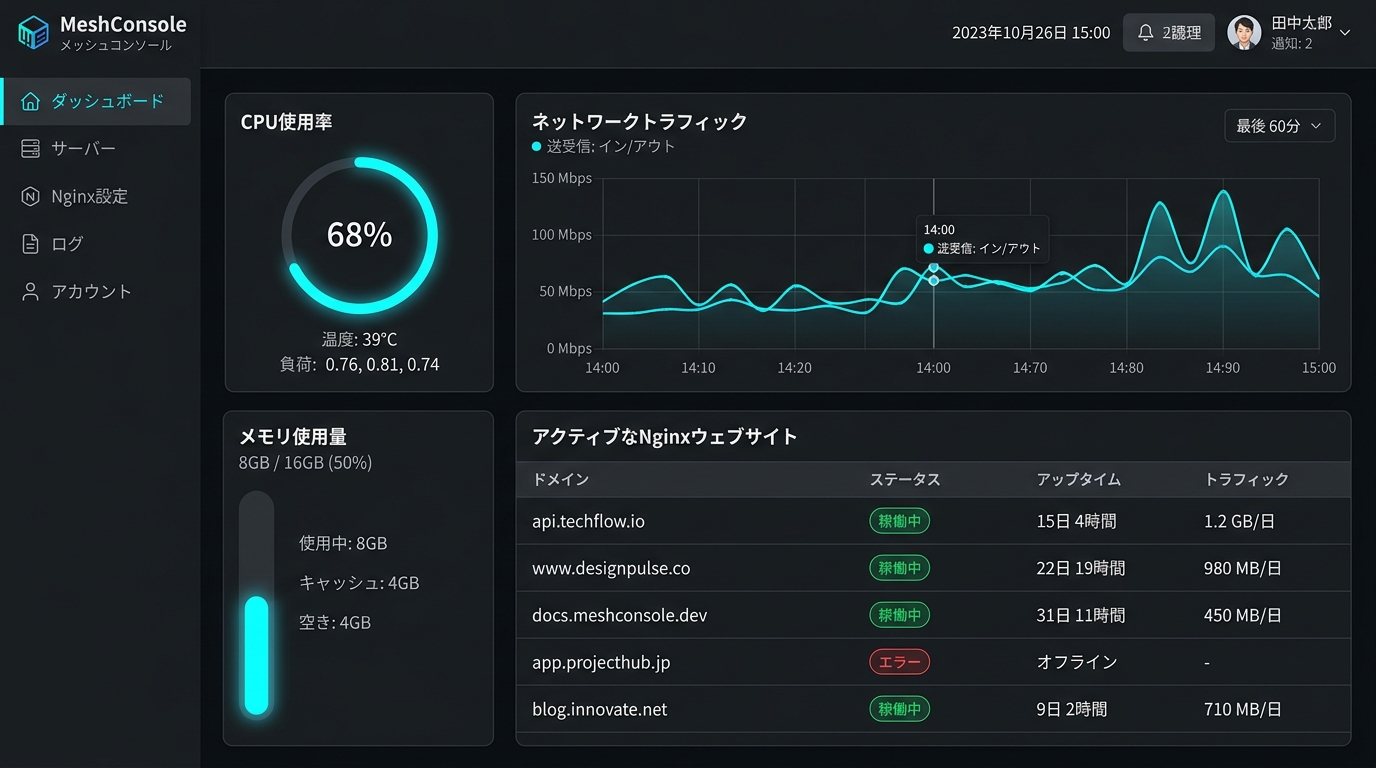Viewport: 1376px width, 768px height.
Task: Click the log document icon in sidebar
Action: pyautogui.click(x=31, y=244)
